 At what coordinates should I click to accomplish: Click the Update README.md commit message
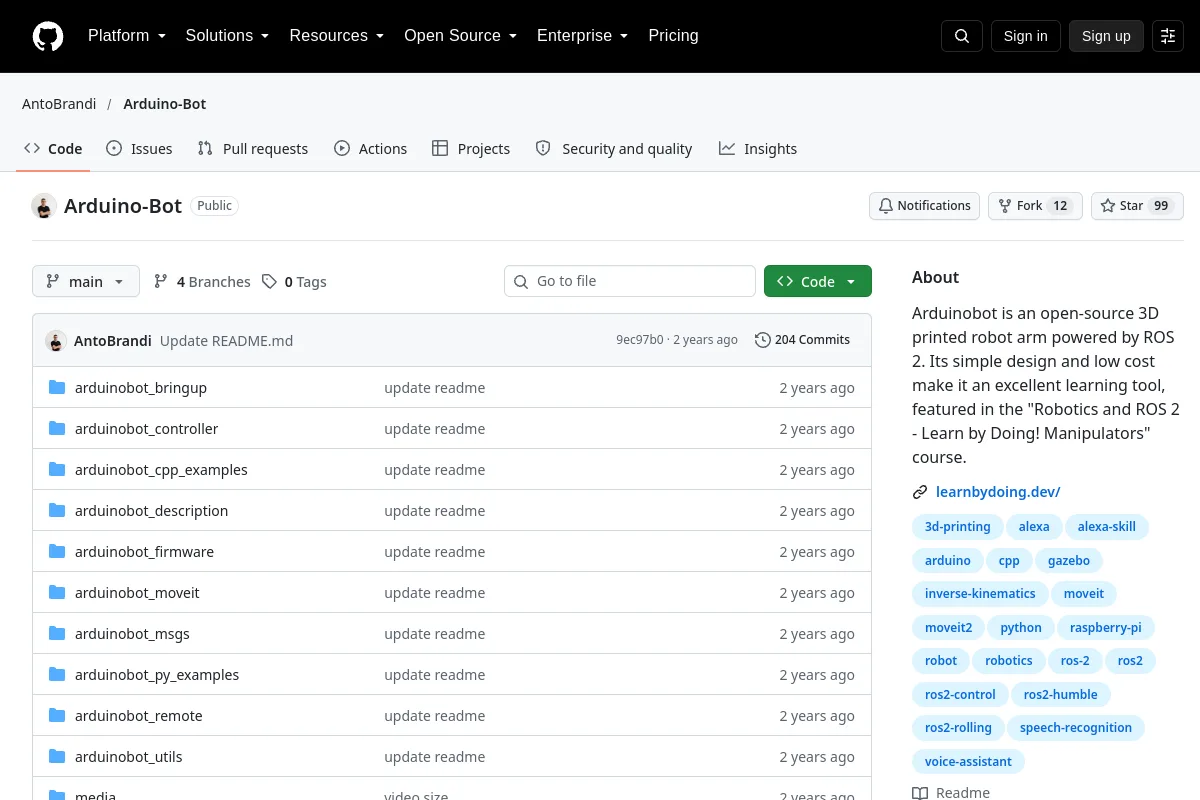(227, 340)
